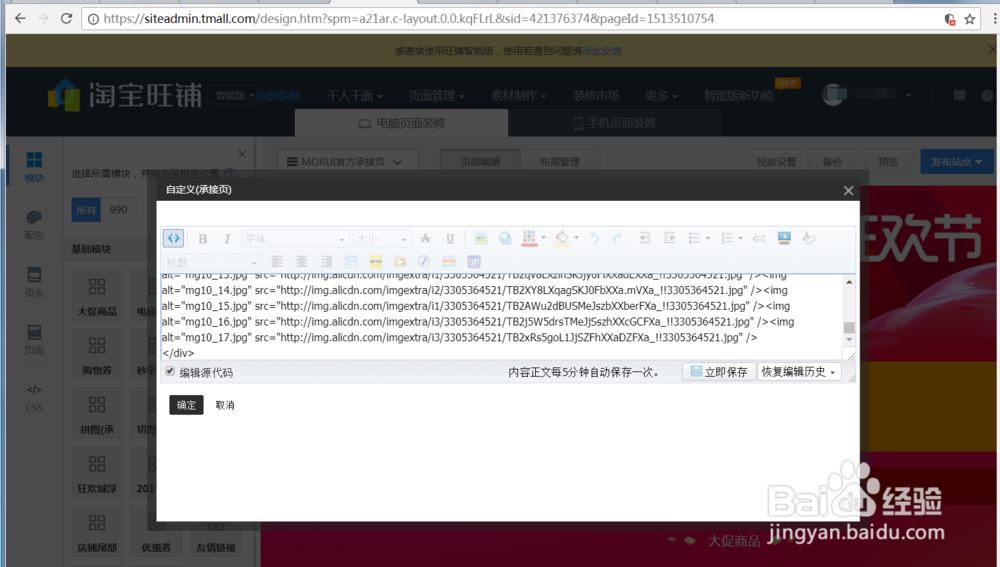Viewport: 1000px width, 567px height.
Task: Open MORUI官方承接页 page selector dropdown
Action: pyautogui.click(x=348, y=161)
